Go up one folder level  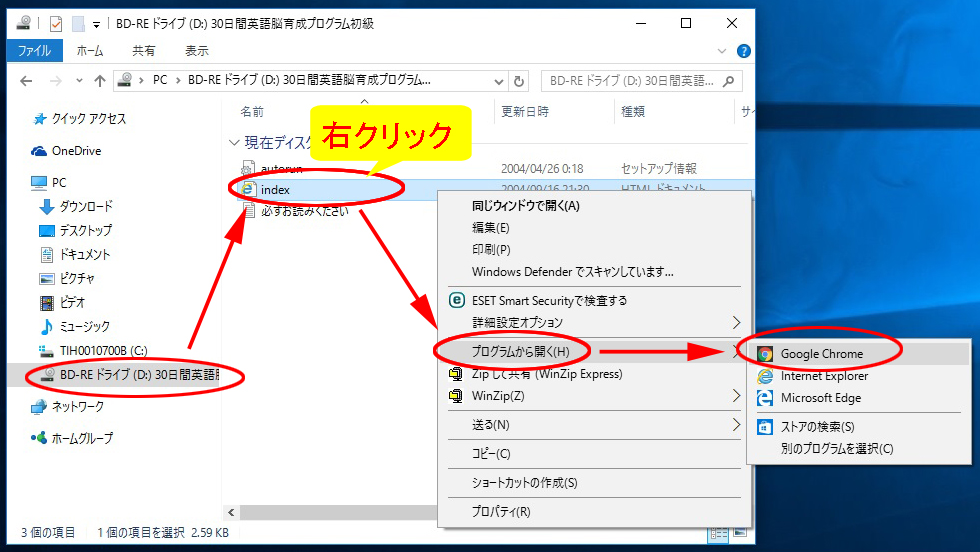[x=100, y=81]
